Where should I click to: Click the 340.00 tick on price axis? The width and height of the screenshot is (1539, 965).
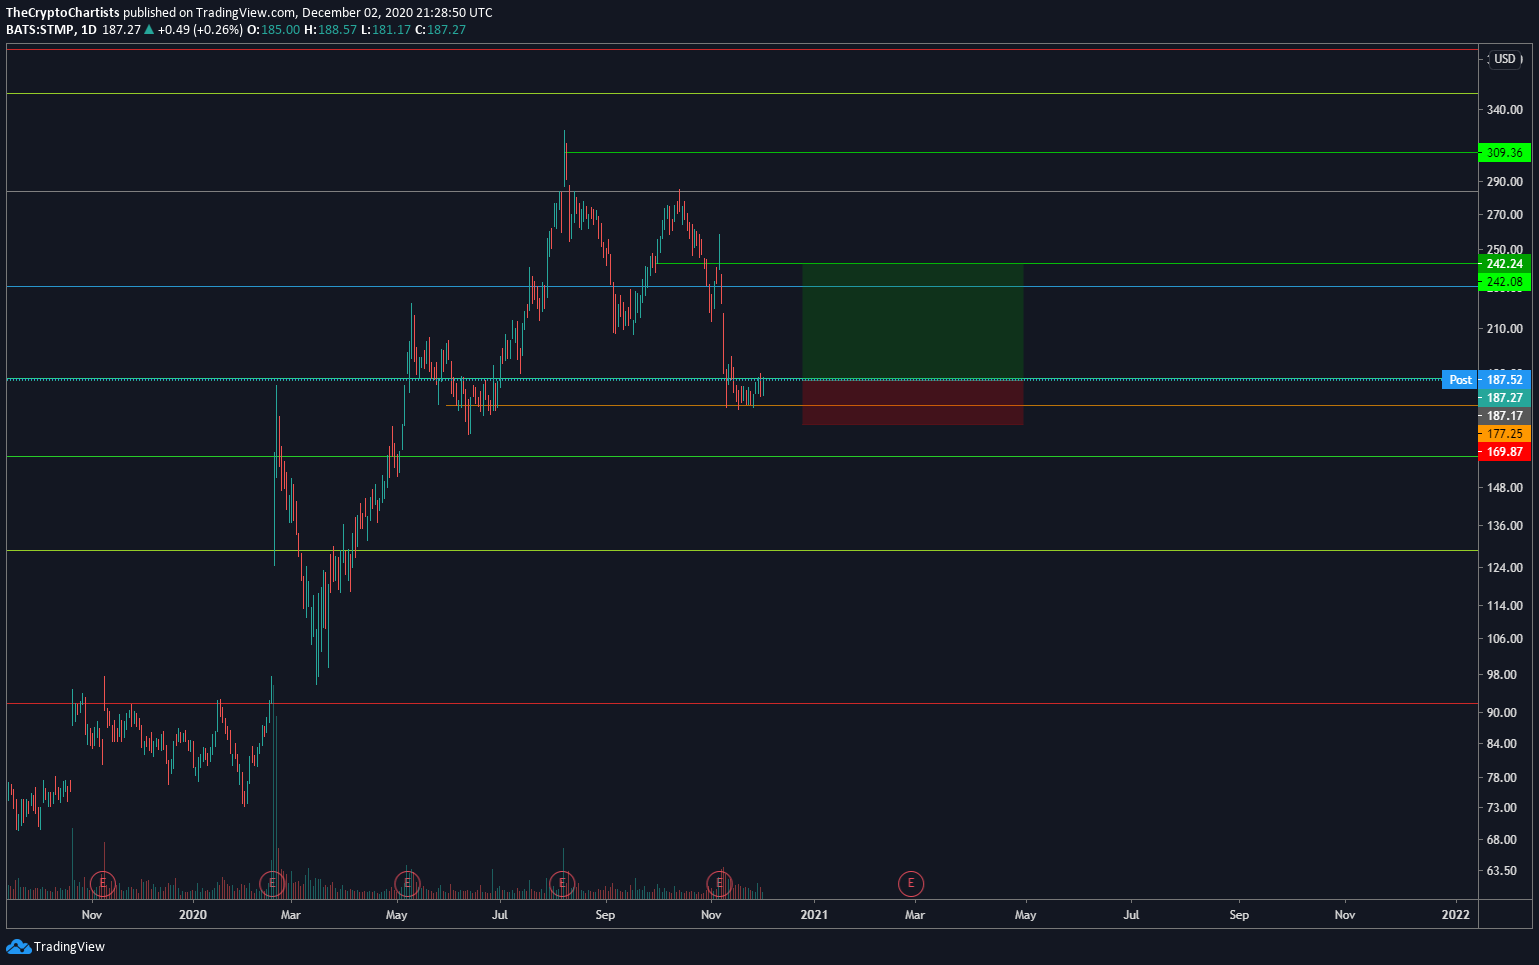[1504, 110]
